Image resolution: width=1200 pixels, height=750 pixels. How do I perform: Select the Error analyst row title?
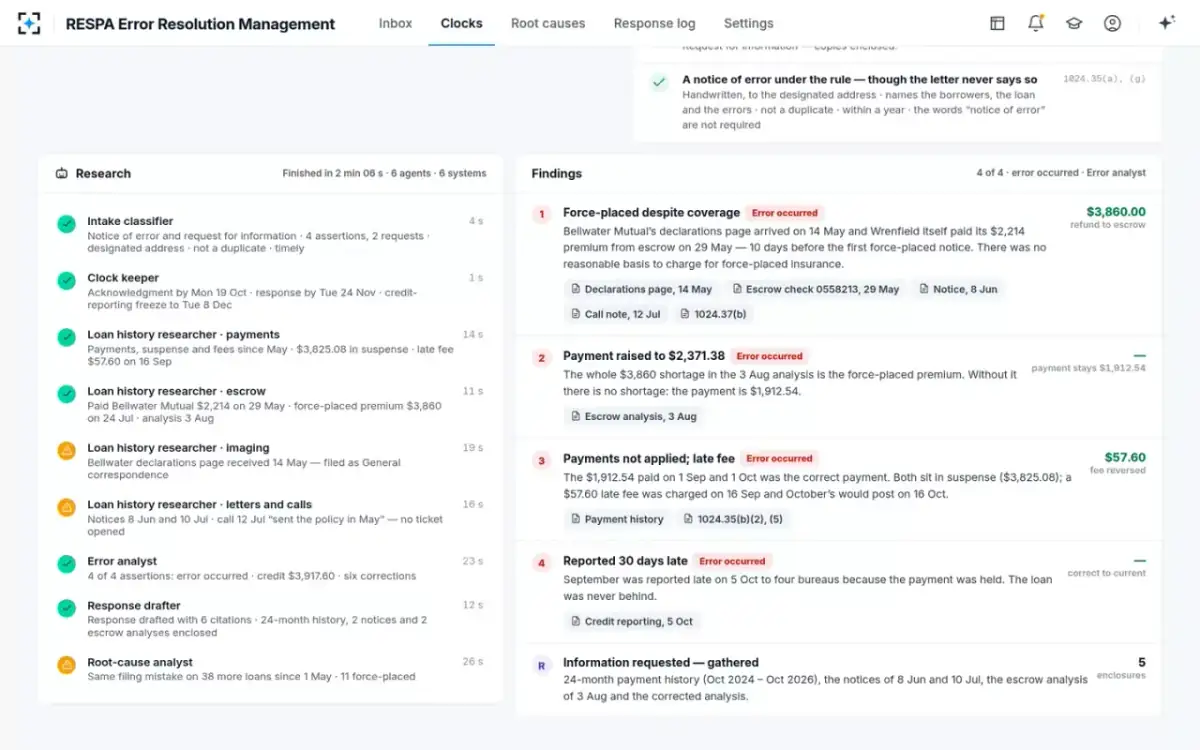pos(122,561)
